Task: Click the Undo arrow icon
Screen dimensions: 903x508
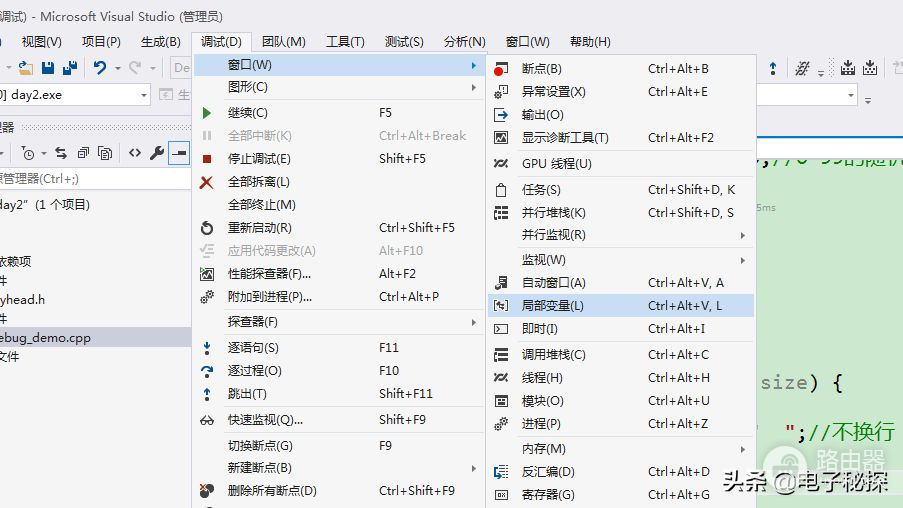Action: point(100,68)
